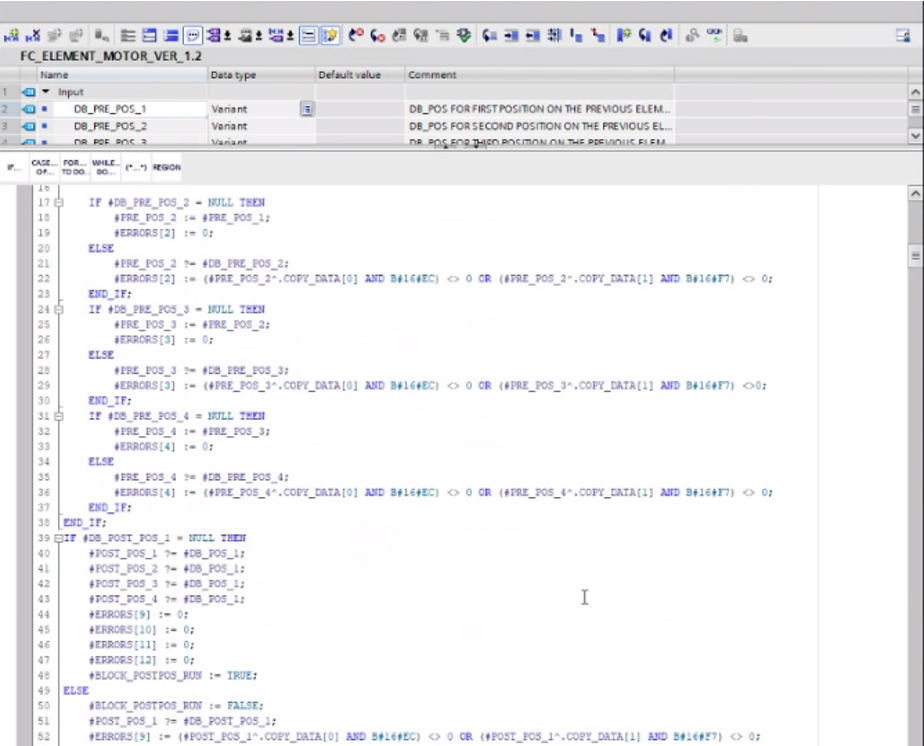The height and width of the screenshot is (746, 924).
Task: Collapse the IF block at line 31
Action: coord(58,416)
